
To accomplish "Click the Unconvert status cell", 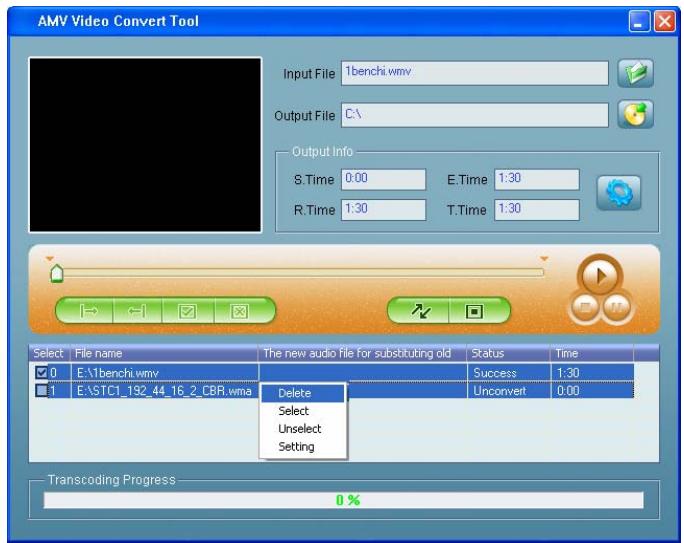I will pyautogui.click(x=508, y=390).
